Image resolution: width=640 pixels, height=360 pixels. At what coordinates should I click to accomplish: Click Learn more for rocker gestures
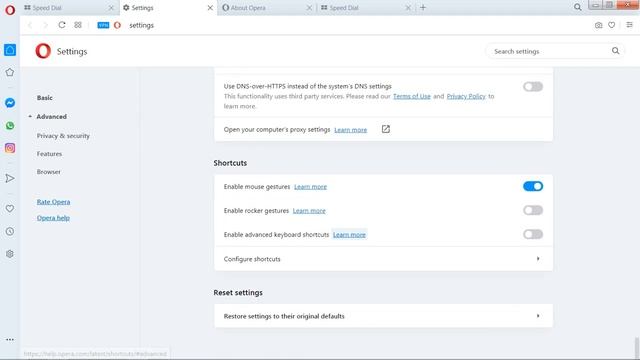[x=309, y=211]
